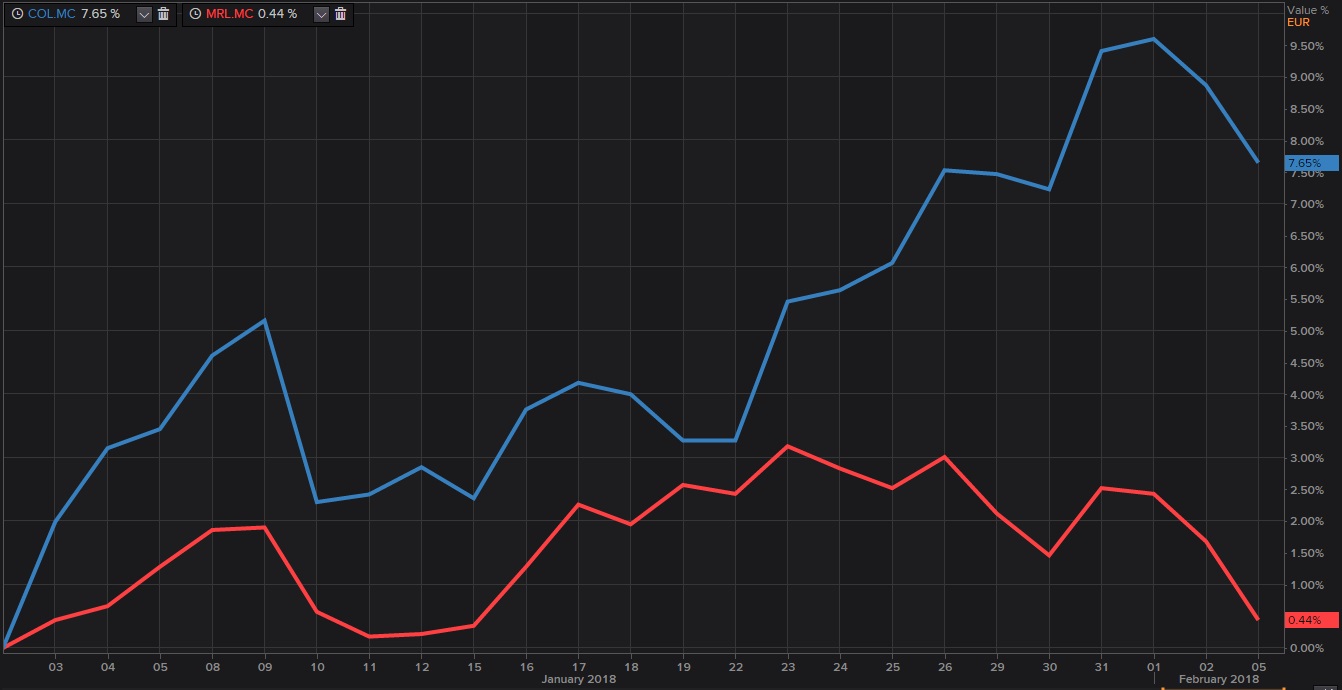Click the February 2018 month label
Viewport: 1342px width, 690px height.
(x=1219, y=679)
